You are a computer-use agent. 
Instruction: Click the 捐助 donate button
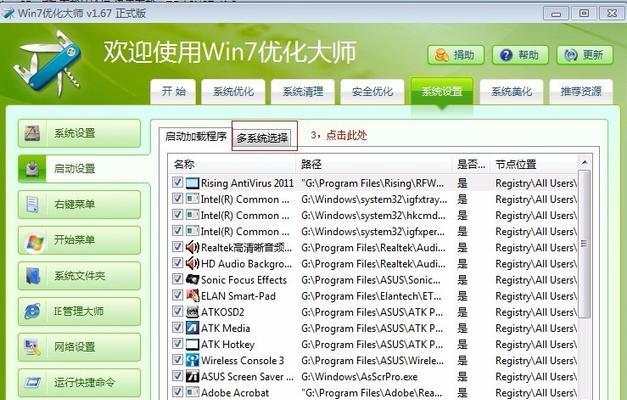[456, 55]
